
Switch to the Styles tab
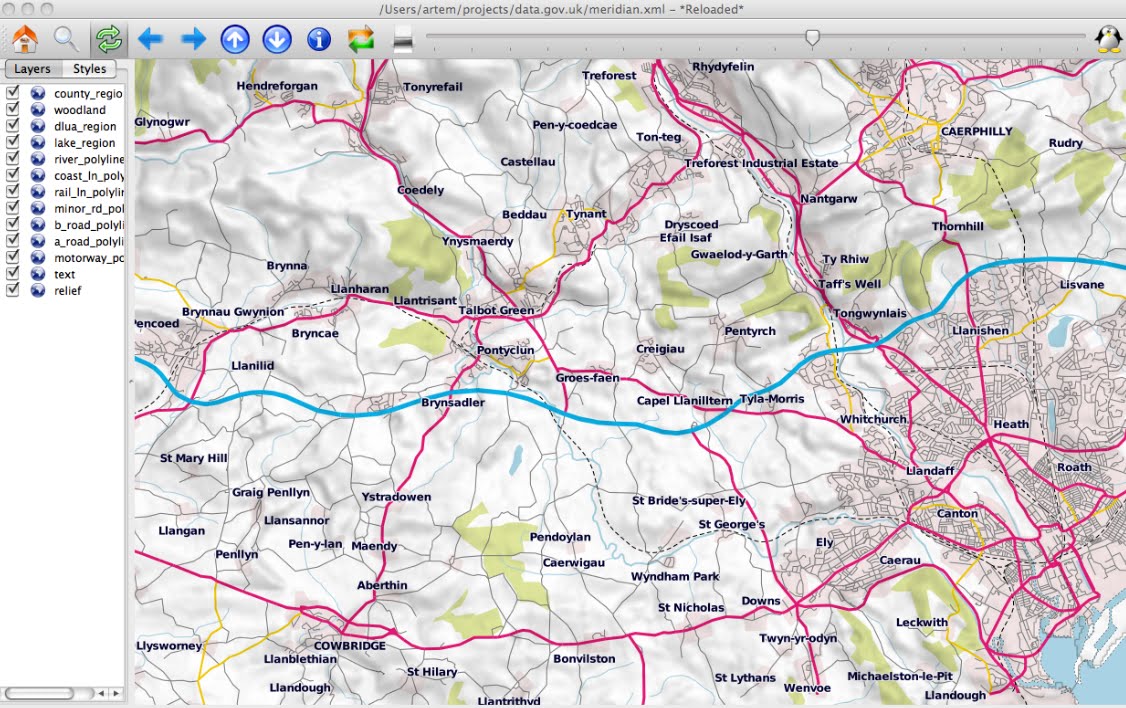point(88,69)
